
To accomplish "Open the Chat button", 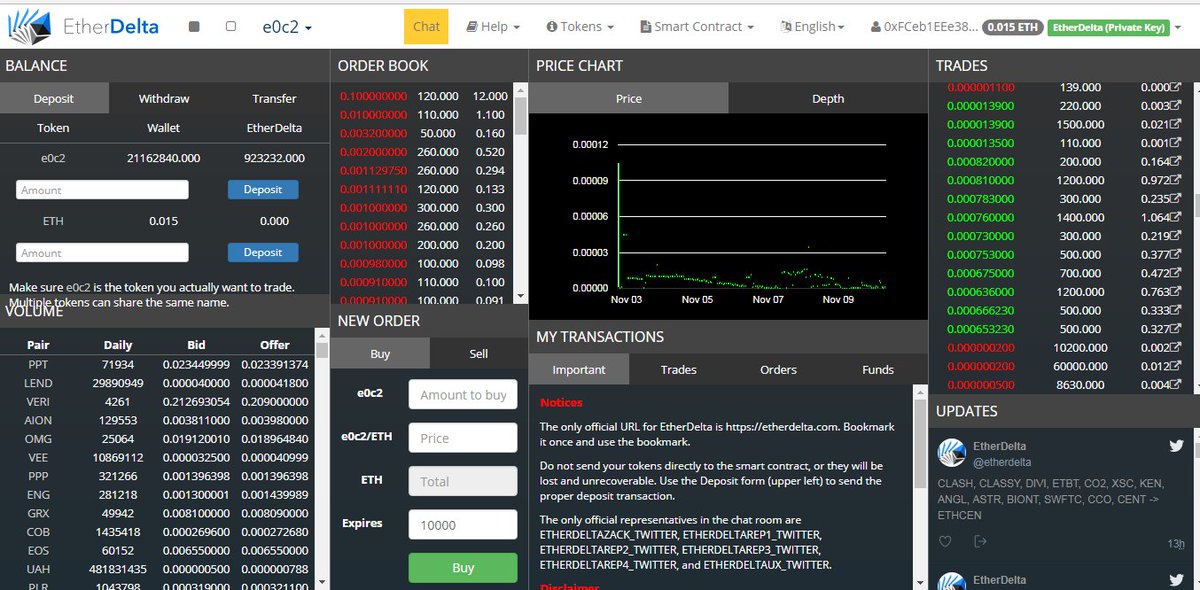I will click(x=426, y=26).
